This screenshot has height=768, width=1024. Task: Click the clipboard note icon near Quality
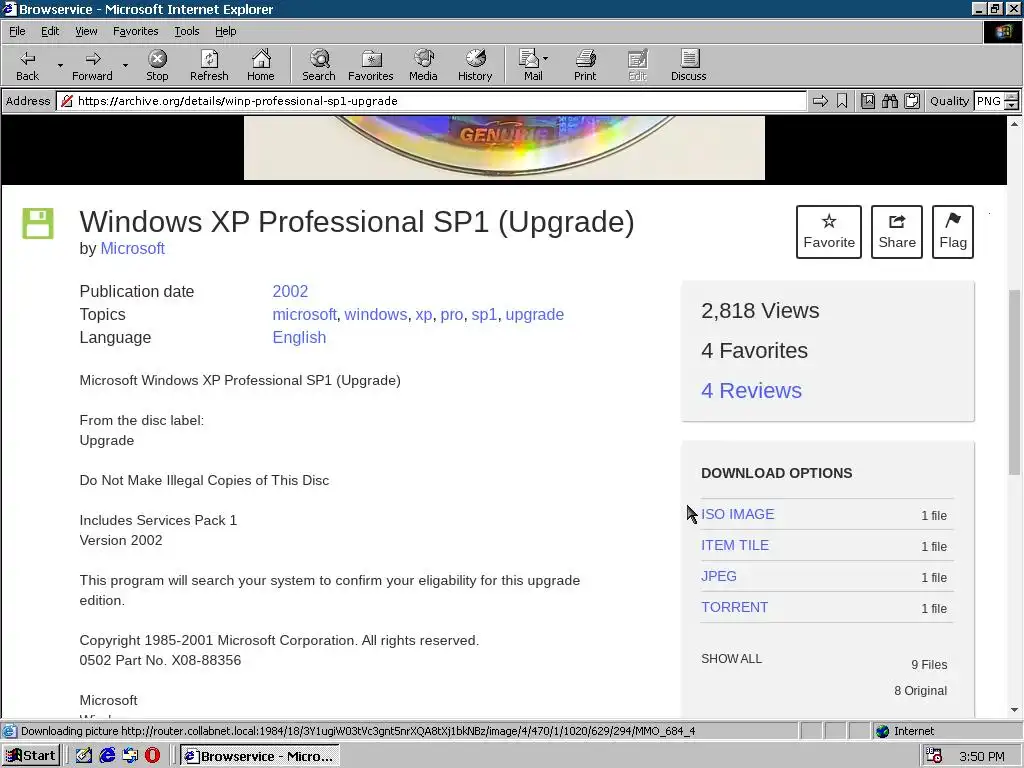click(912, 101)
